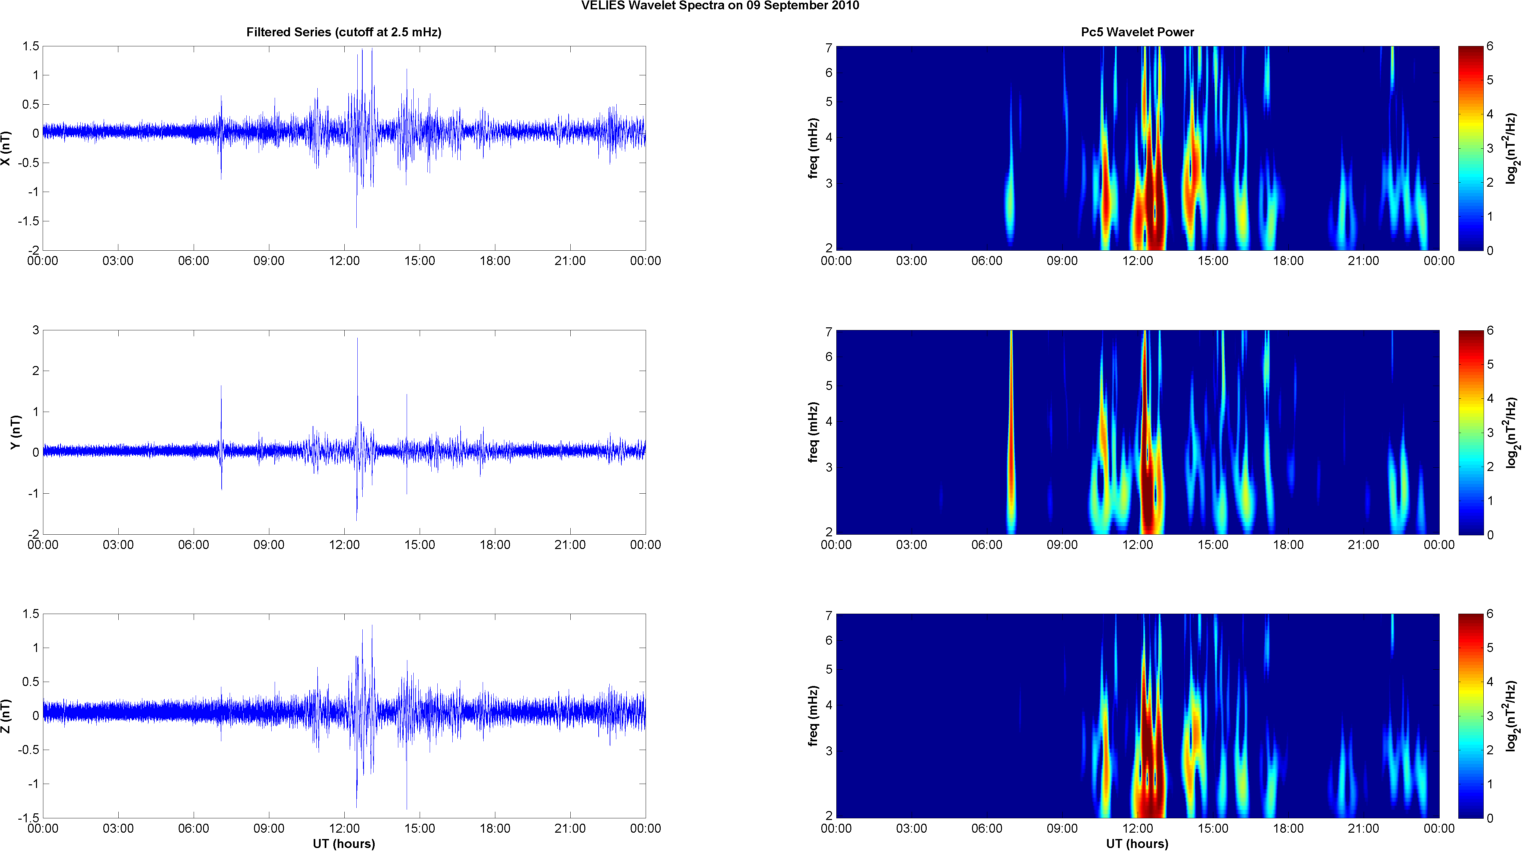Select the Pc5 Wavelet Power title

click(x=1137, y=32)
